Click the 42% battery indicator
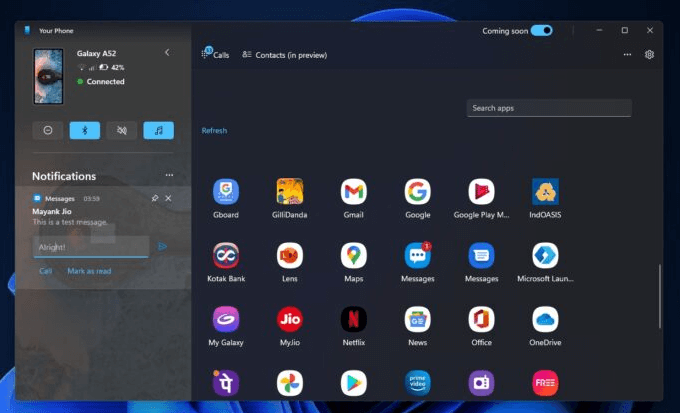Image resolution: width=680 pixels, height=413 pixels. pyautogui.click(x=112, y=67)
